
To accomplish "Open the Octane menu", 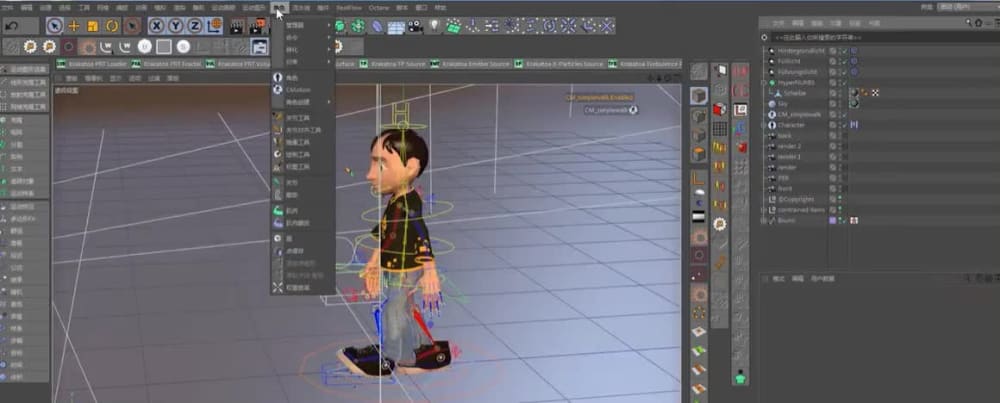I will [379, 8].
